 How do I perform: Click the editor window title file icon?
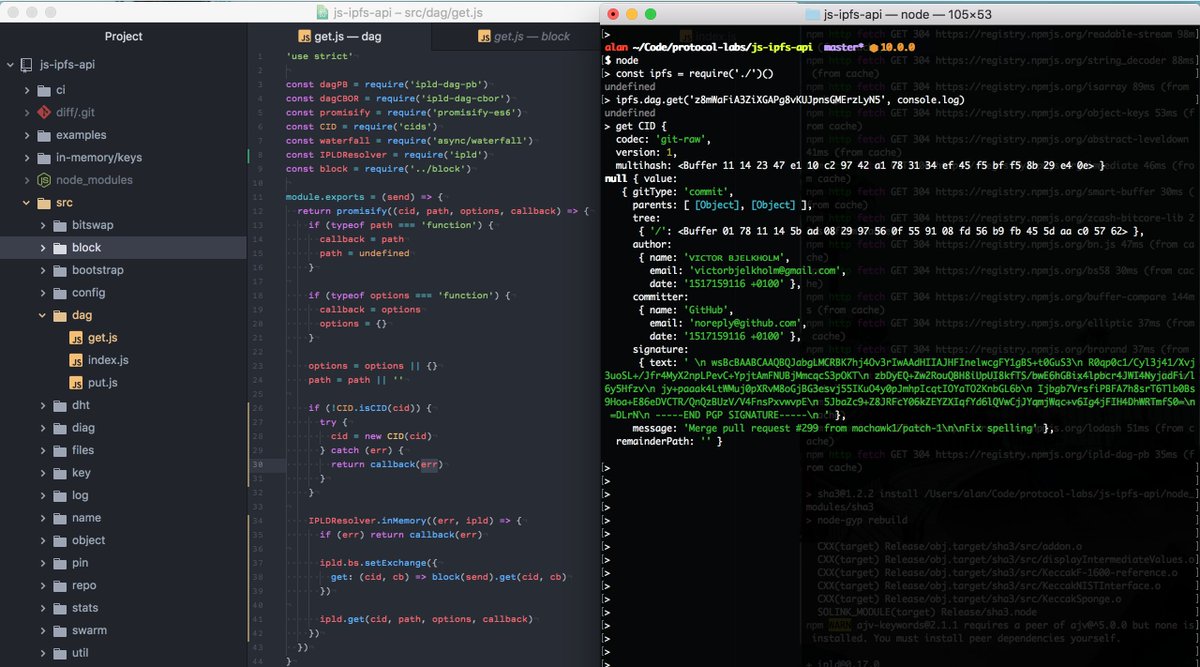click(x=322, y=12)
